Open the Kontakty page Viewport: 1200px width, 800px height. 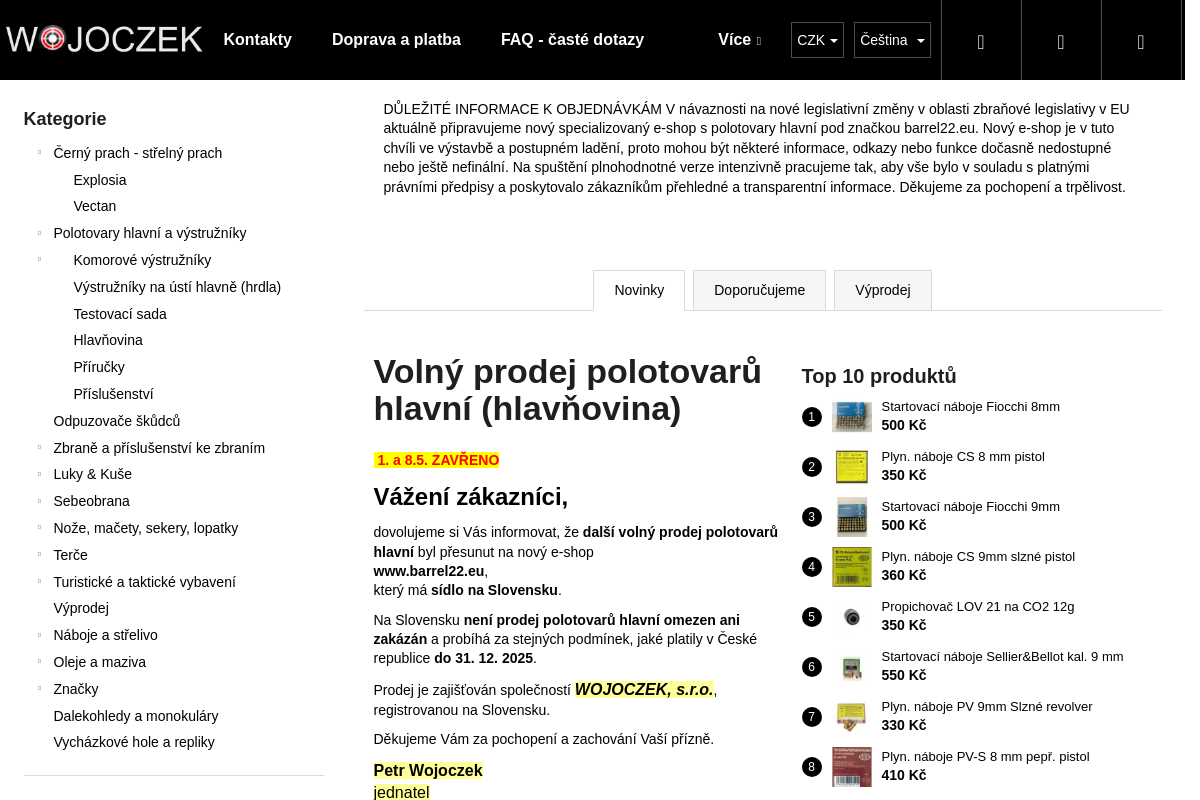(257, 40)
